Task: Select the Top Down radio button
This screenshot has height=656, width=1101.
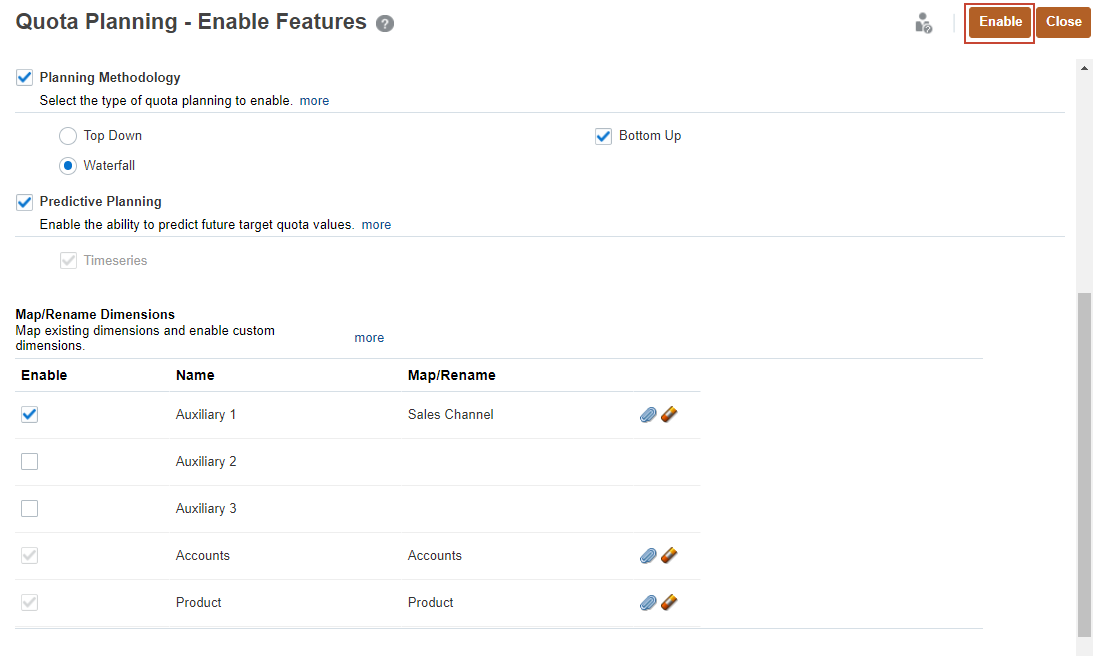Action: [67, 135]
